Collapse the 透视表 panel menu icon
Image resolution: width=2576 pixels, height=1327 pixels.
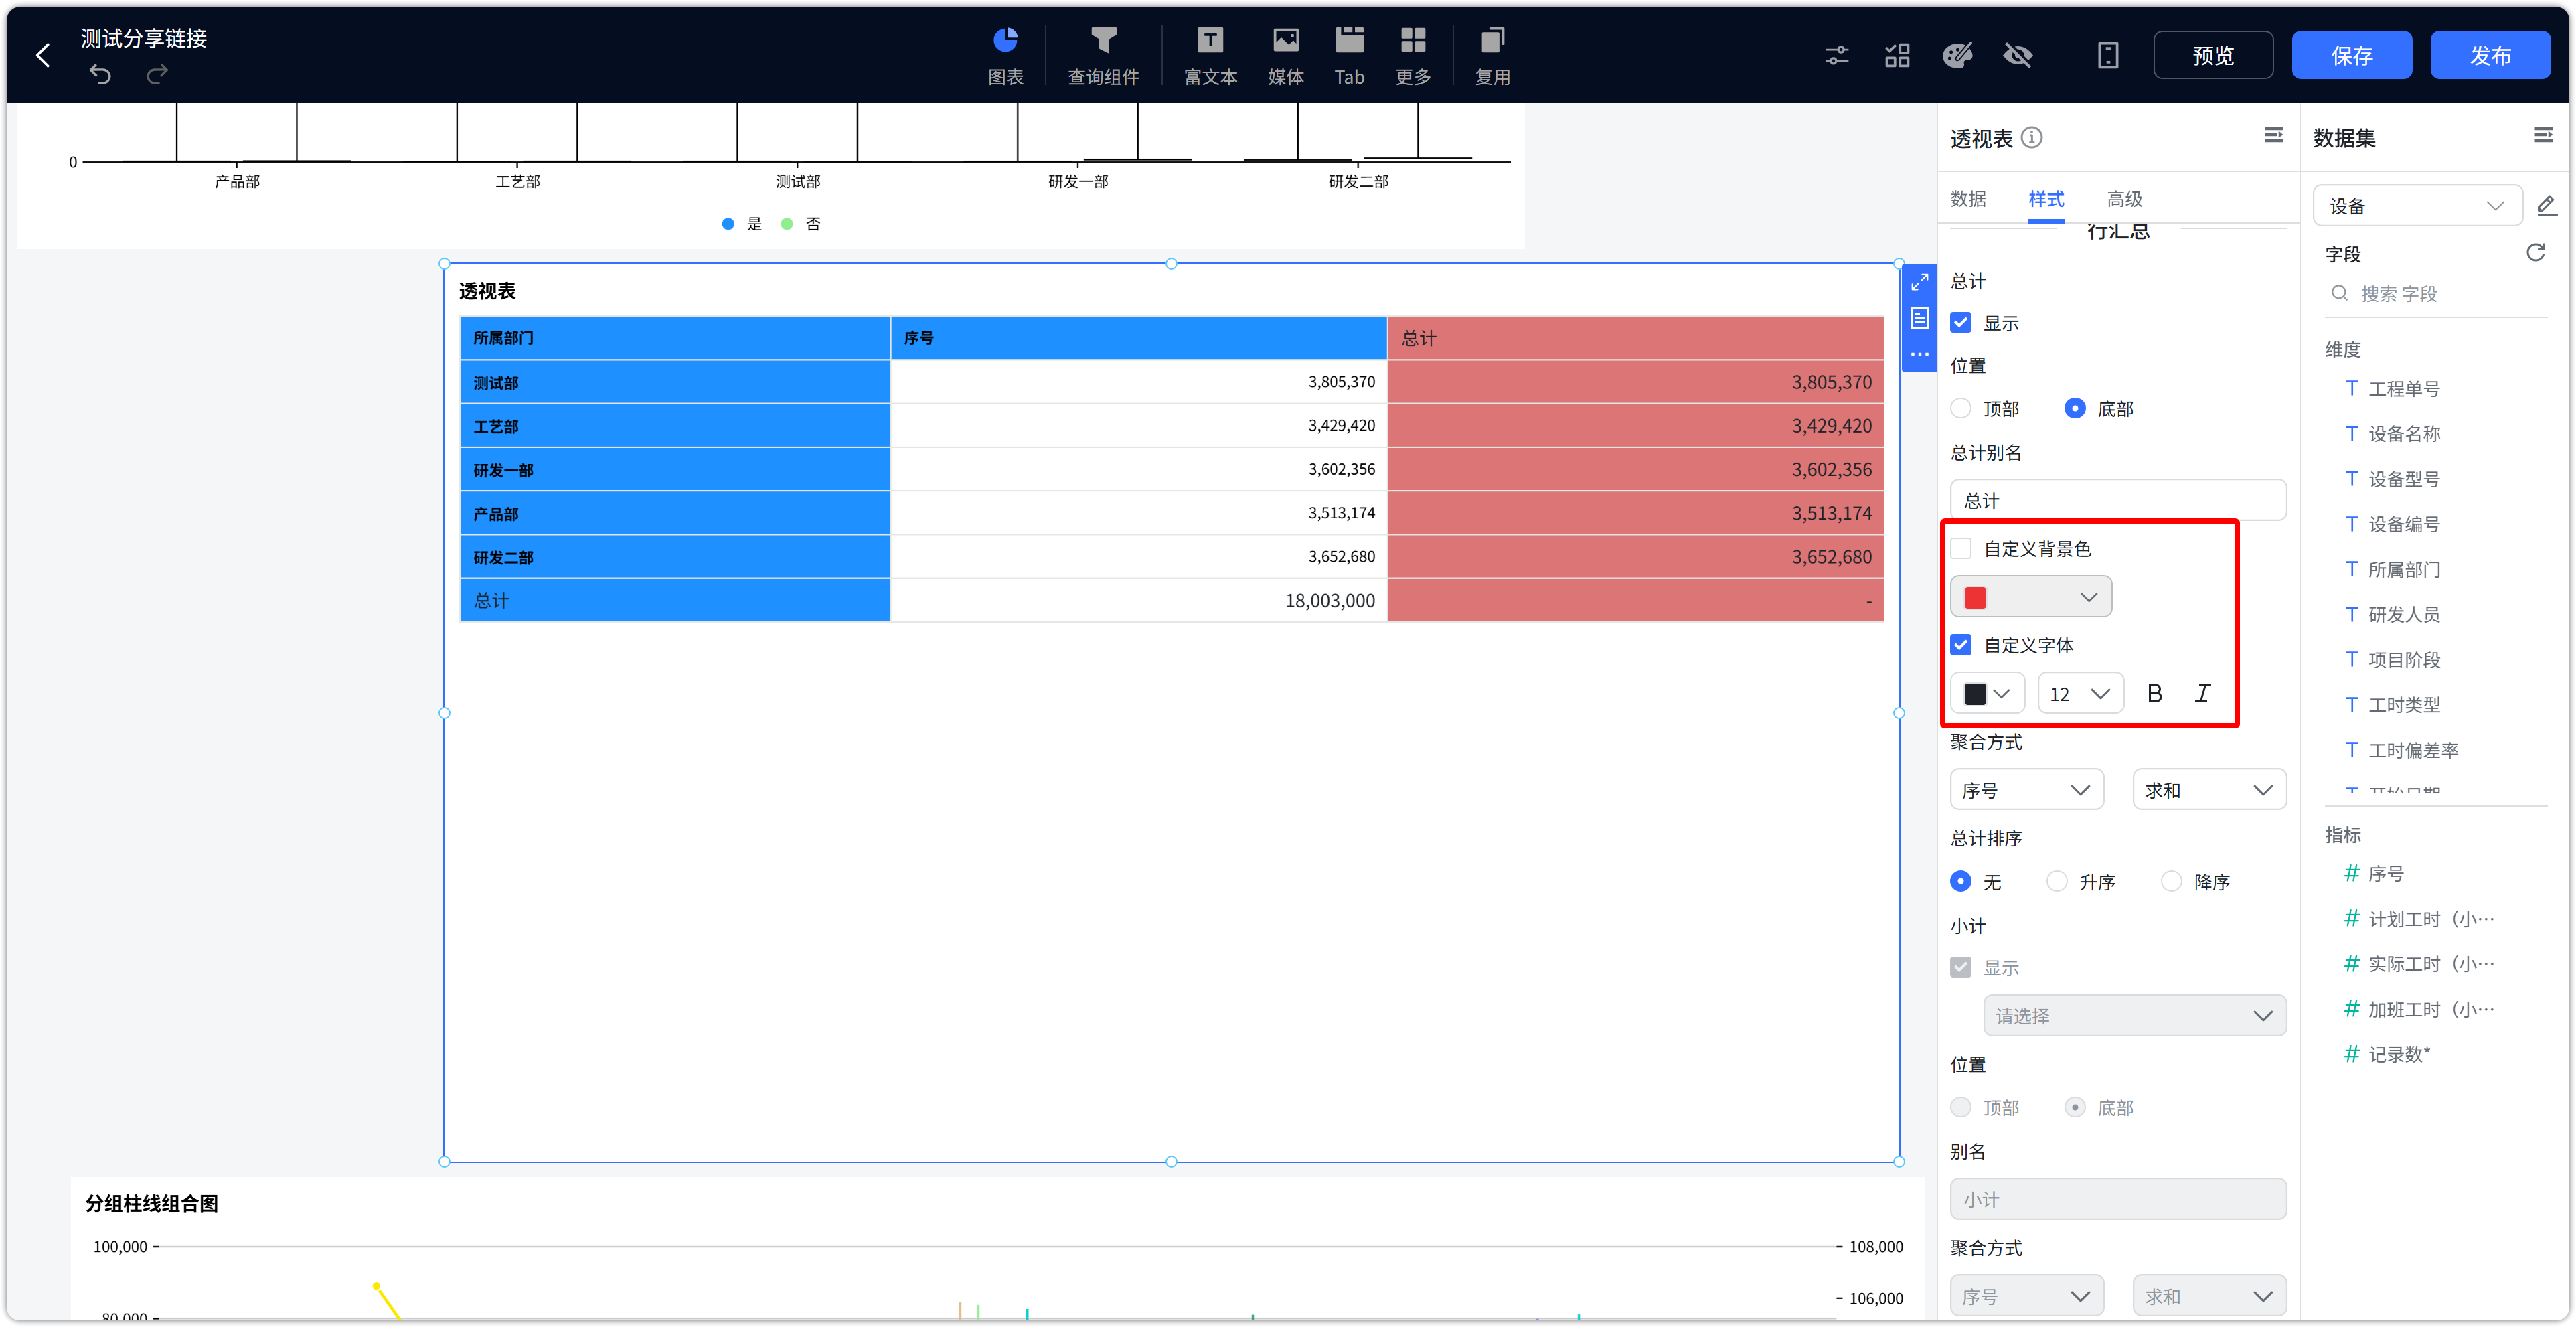pyautogui.click(x=2273, y=135)
